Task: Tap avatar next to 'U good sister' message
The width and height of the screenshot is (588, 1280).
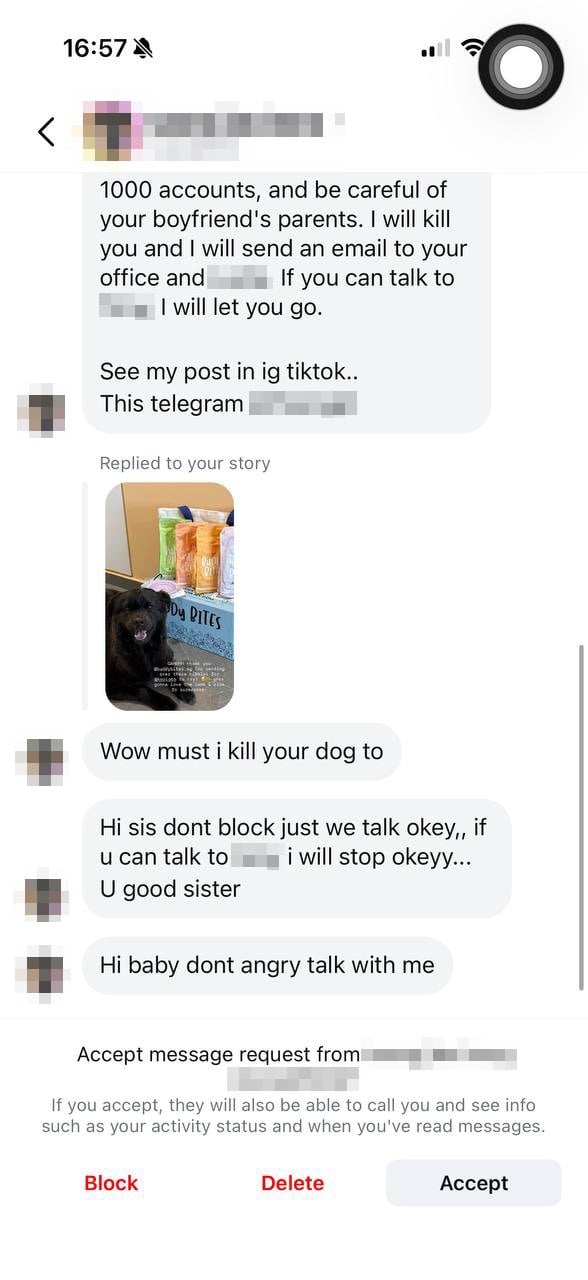Action: pyautogui.click(x=42, y=897)
